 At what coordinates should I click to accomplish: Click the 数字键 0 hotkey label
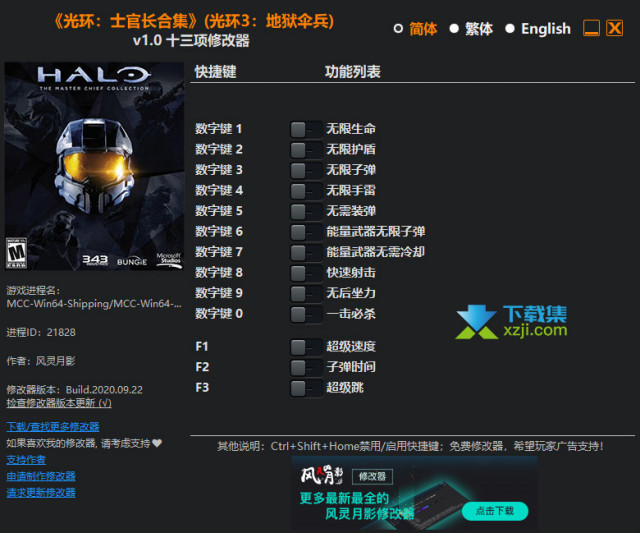tap(219, 313)
